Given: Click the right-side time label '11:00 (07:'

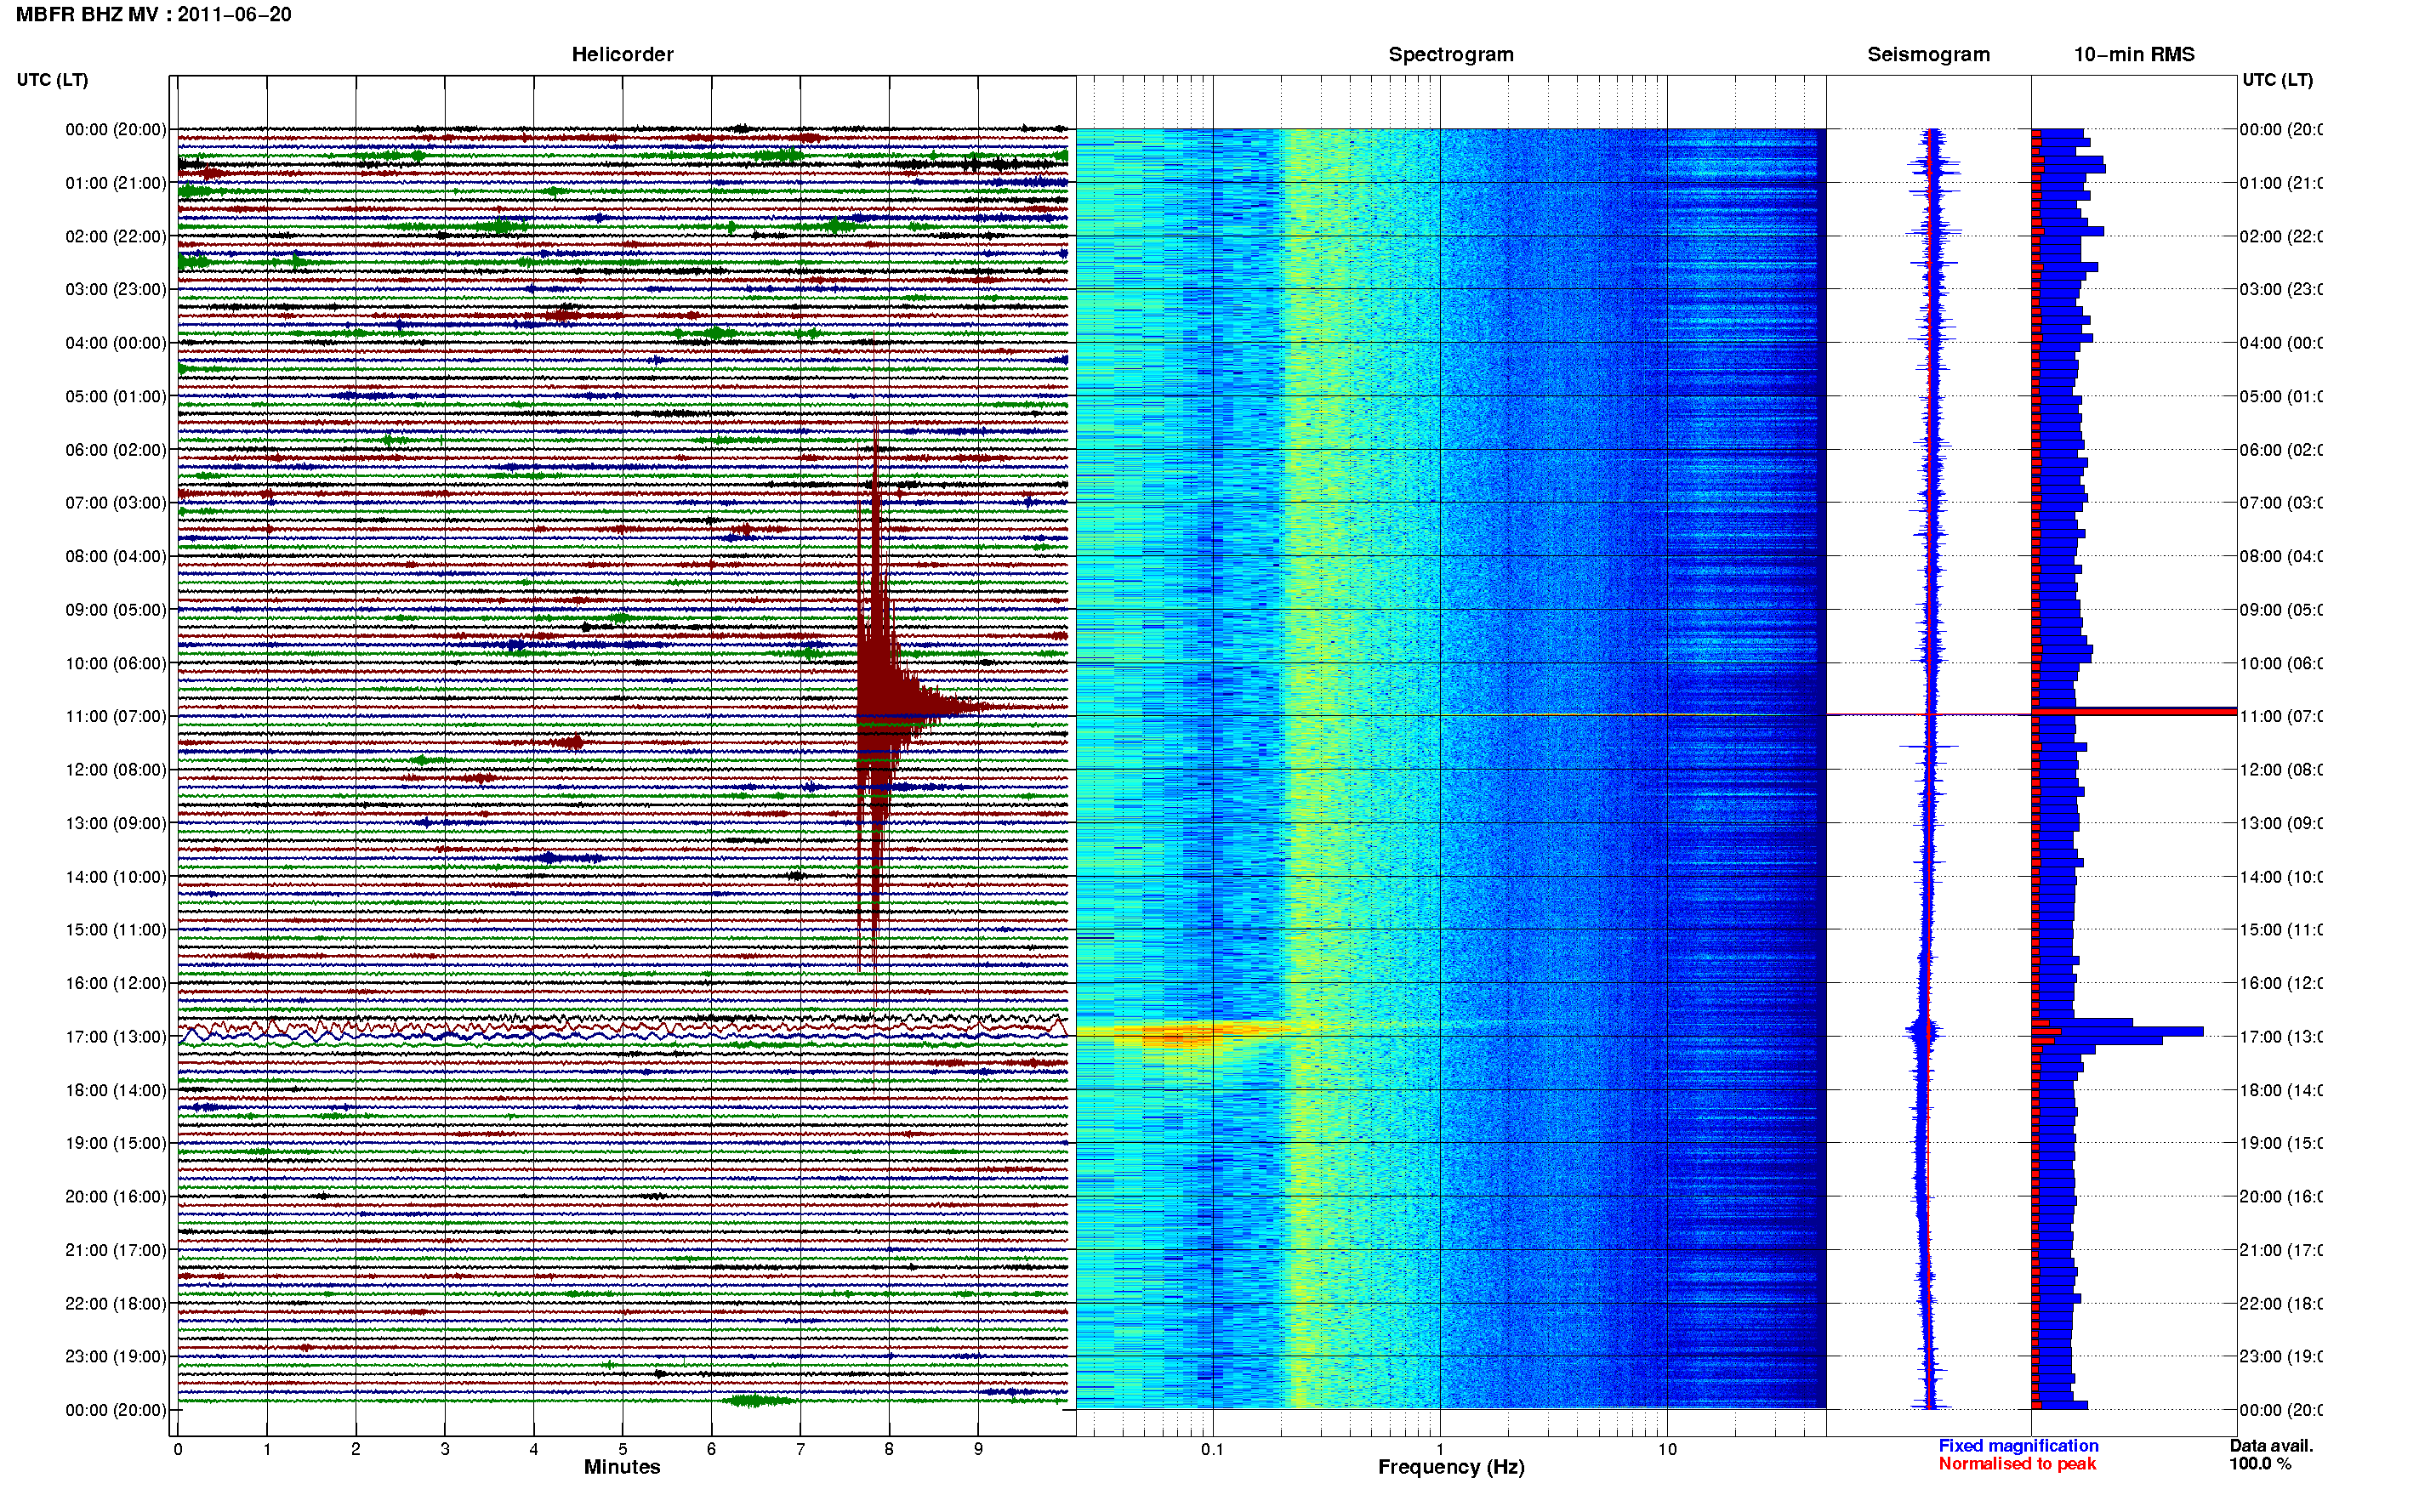Looking at the screenshot, I should point(2281,716).
